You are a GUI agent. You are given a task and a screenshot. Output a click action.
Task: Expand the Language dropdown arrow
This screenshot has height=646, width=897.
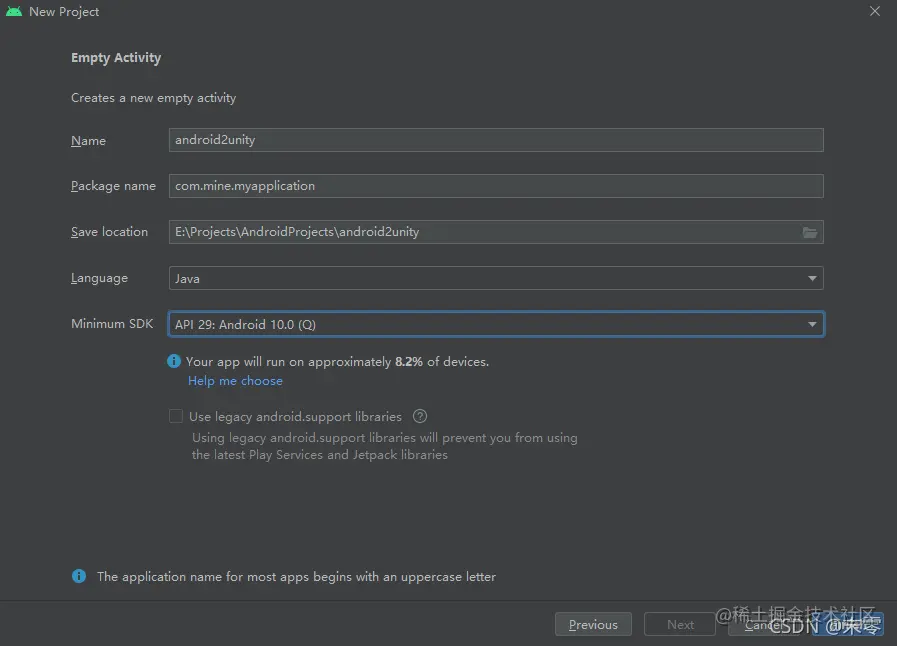click(x=812, y=278)
